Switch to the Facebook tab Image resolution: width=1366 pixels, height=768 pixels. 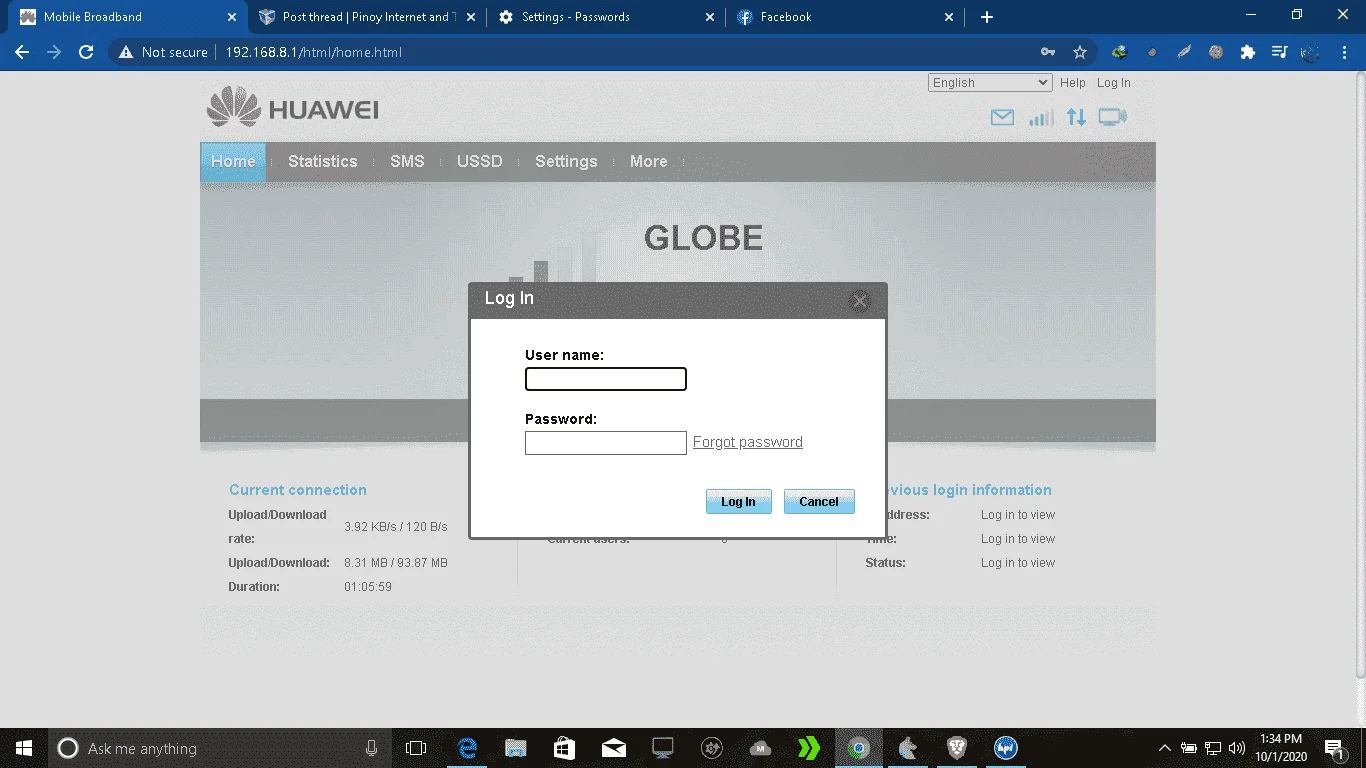click(845, 17)
